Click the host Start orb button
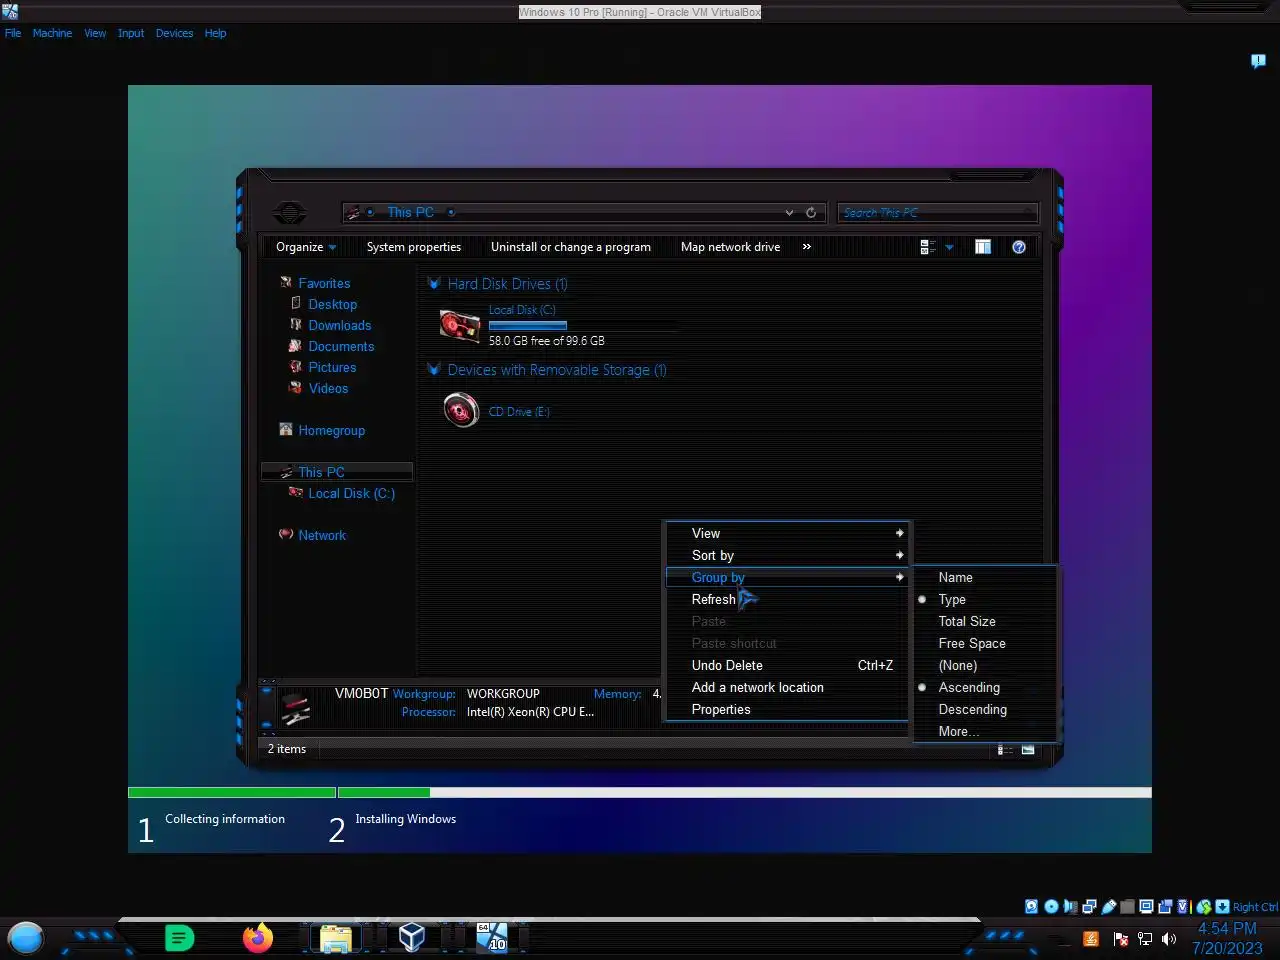The image size is (1280, 960). [26, 938]
